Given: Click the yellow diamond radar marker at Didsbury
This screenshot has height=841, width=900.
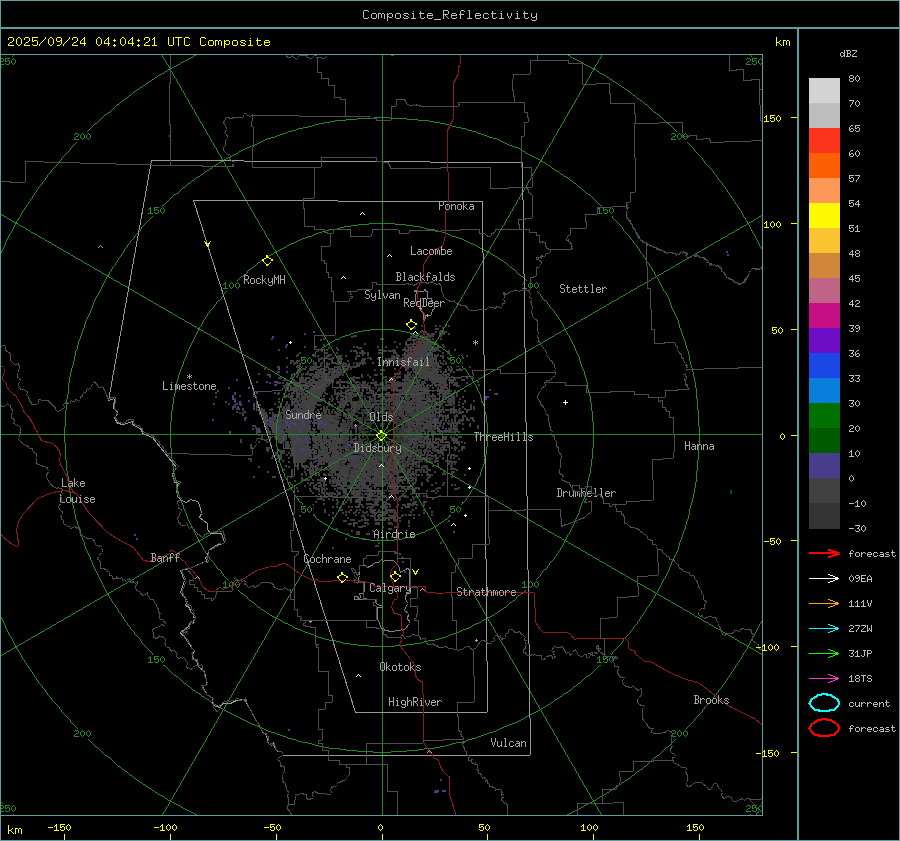Looking at the screenshot, I should pos(381,435).
